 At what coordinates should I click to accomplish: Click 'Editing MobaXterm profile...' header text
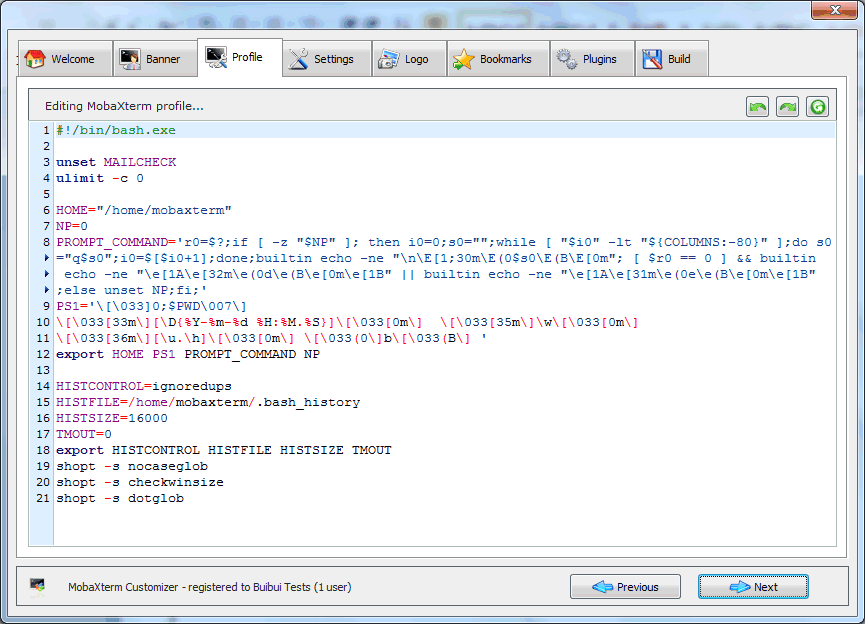pyautogui.click(x=124, y=106)
